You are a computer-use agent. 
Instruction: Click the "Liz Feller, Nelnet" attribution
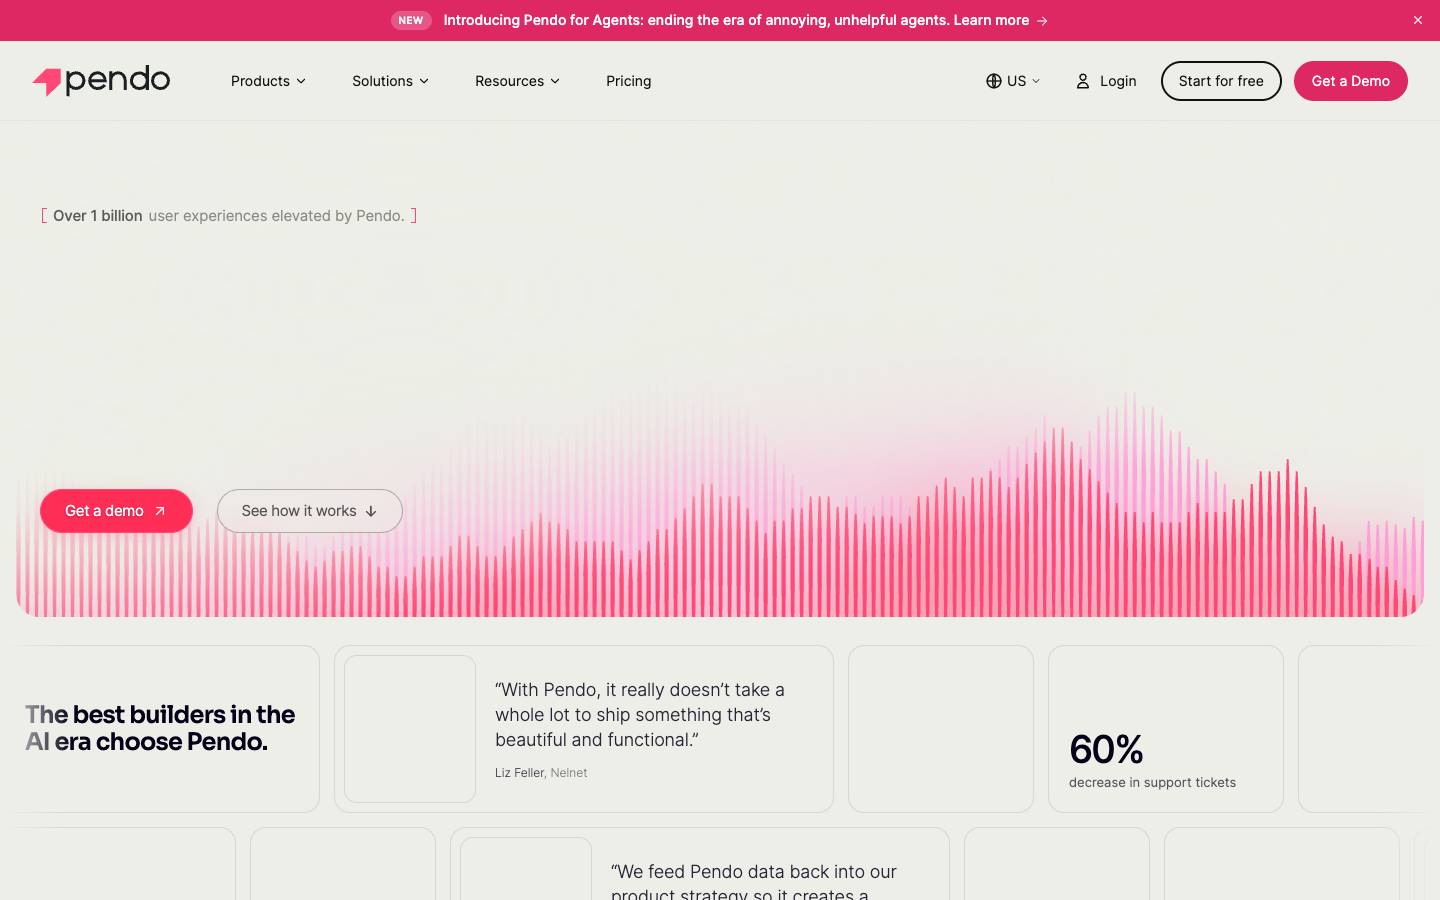541,773
